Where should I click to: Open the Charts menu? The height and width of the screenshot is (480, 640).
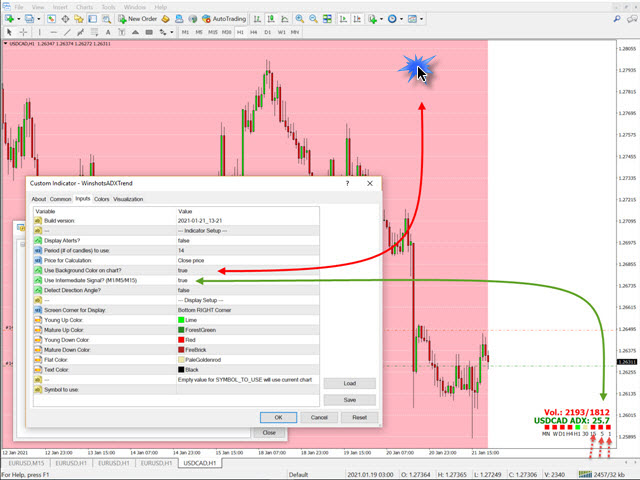84,7
